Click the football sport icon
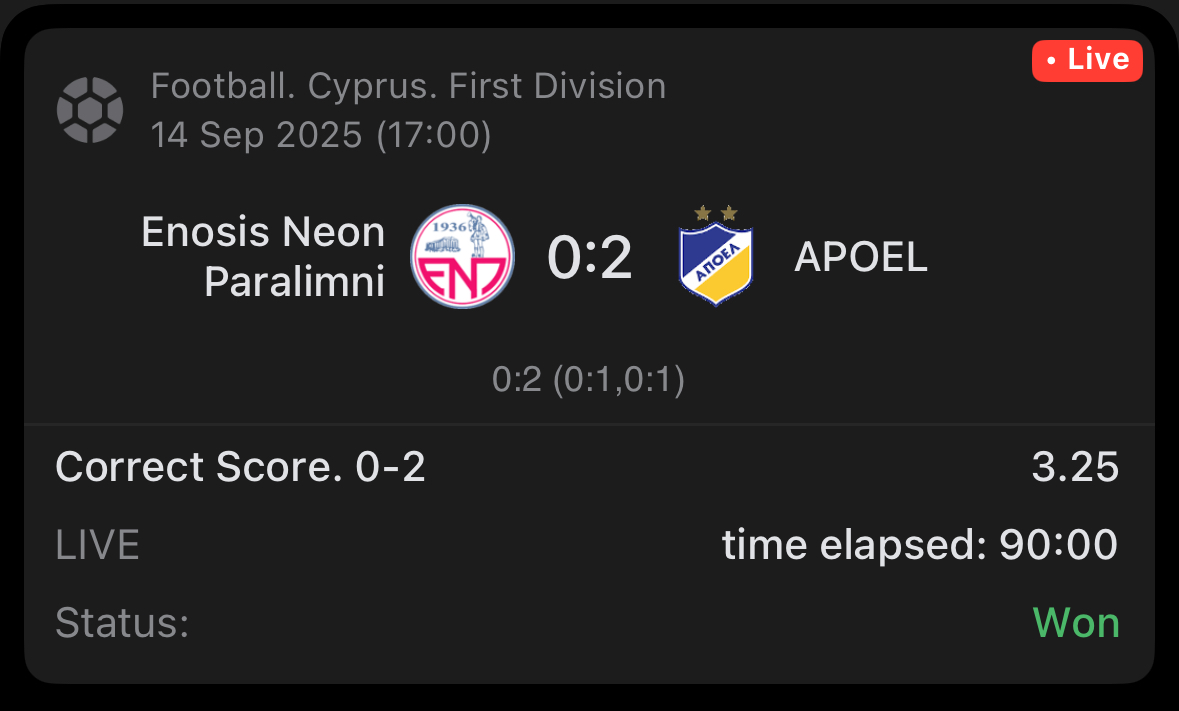1179x711 pixels. [90, 110]
